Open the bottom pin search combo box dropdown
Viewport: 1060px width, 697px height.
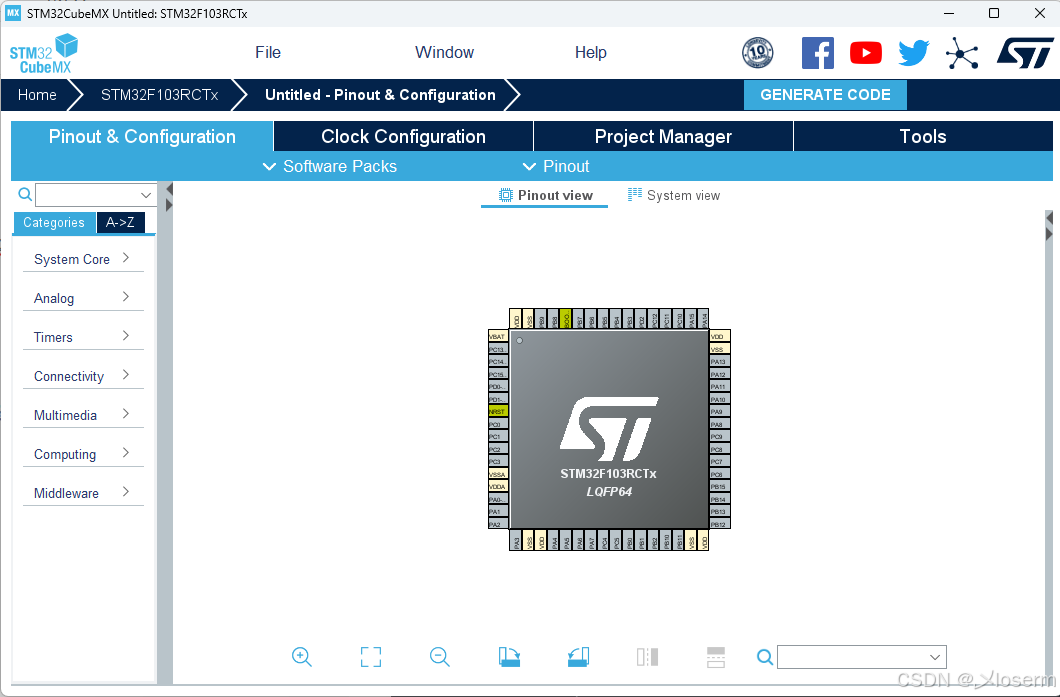tap(935, 656)
